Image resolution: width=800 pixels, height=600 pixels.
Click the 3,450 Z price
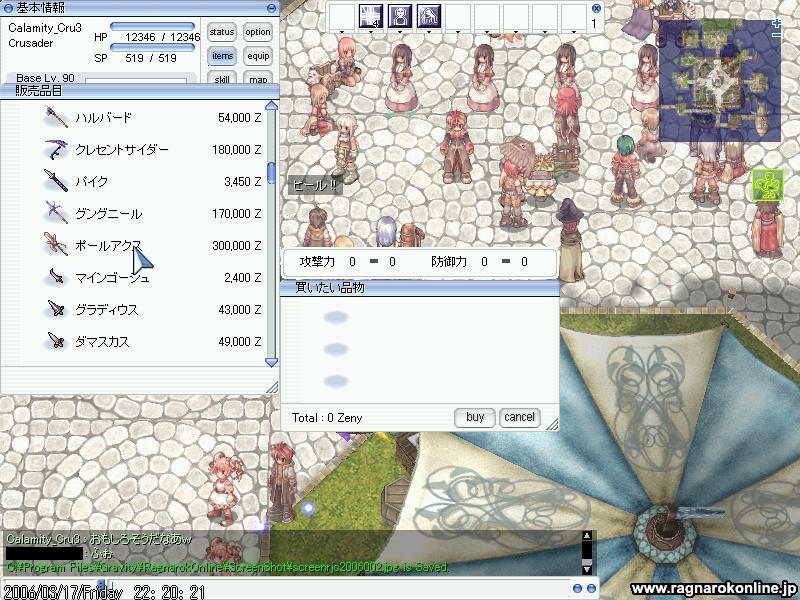[243, 182]
